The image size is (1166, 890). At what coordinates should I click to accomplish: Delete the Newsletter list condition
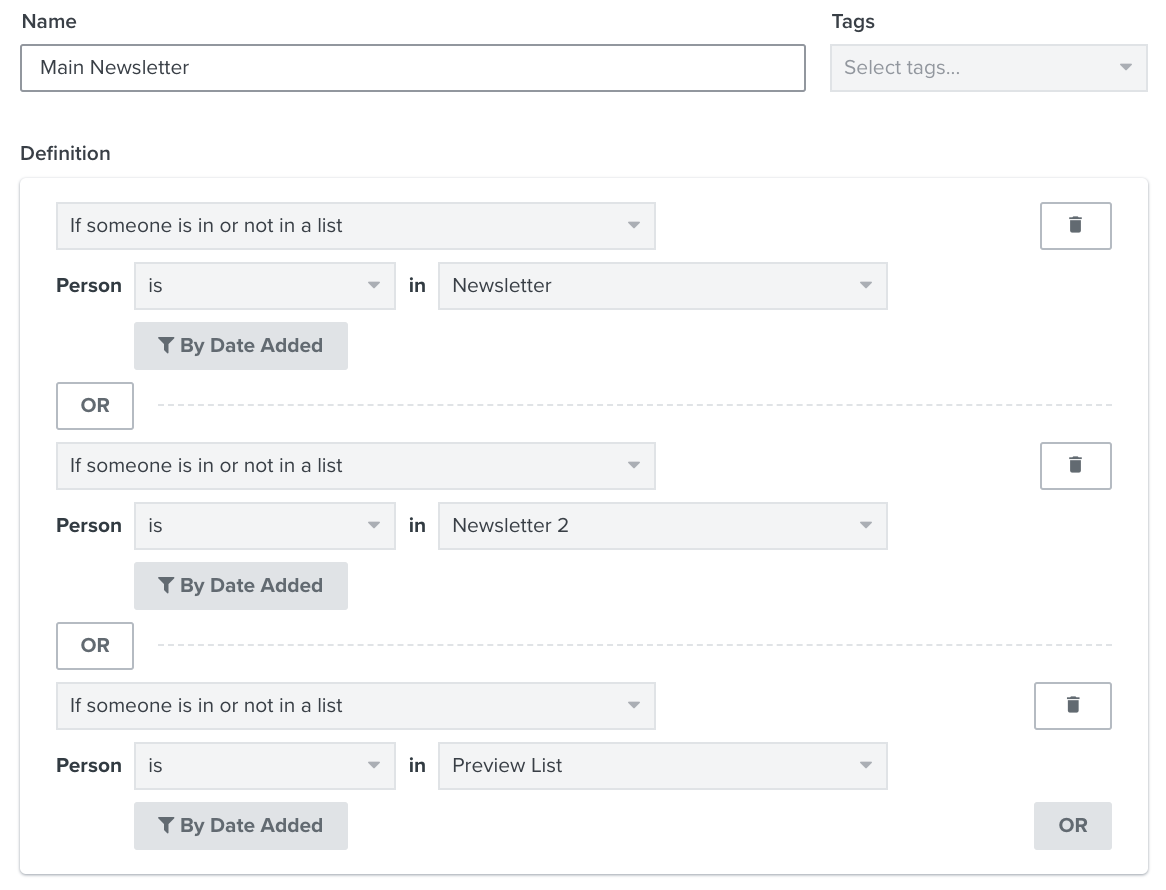[x=1075, y=225]
